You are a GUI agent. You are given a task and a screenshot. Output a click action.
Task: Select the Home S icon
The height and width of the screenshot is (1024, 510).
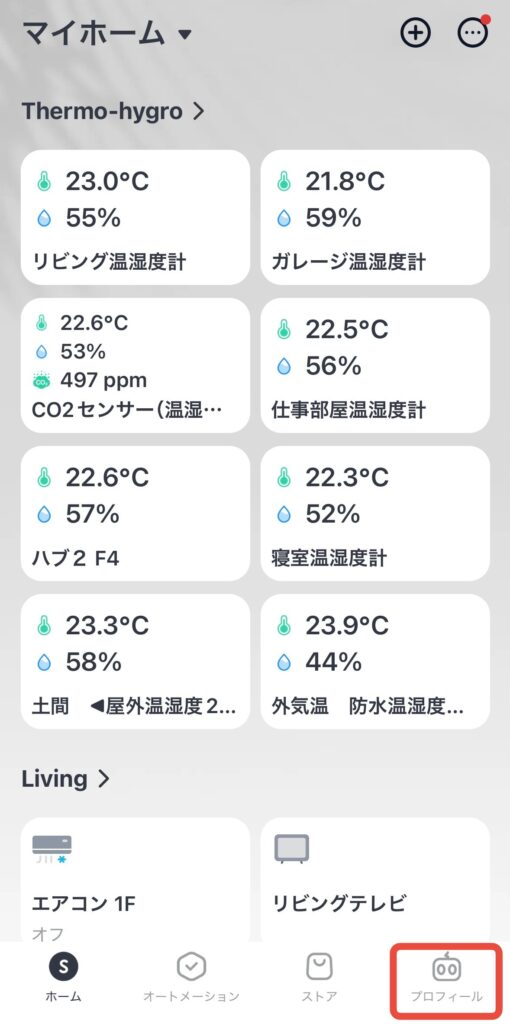click(x=64, y=967)
